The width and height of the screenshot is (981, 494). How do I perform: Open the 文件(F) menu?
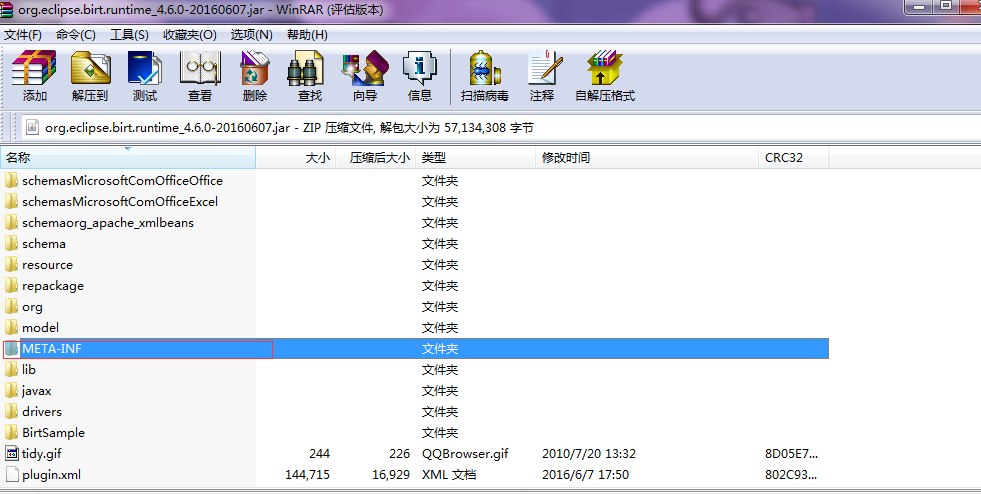pyautogui.click(x=23, y=34)
